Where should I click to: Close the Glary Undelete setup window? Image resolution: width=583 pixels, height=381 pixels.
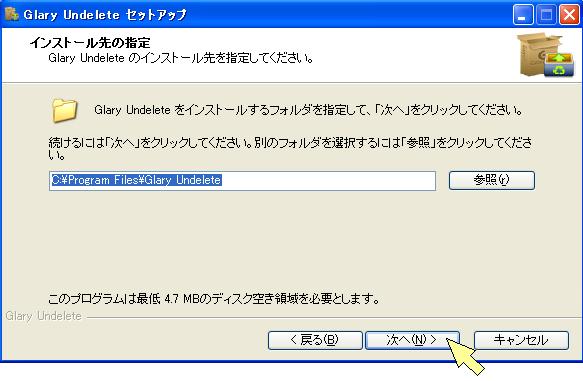(x=569, y=15)
